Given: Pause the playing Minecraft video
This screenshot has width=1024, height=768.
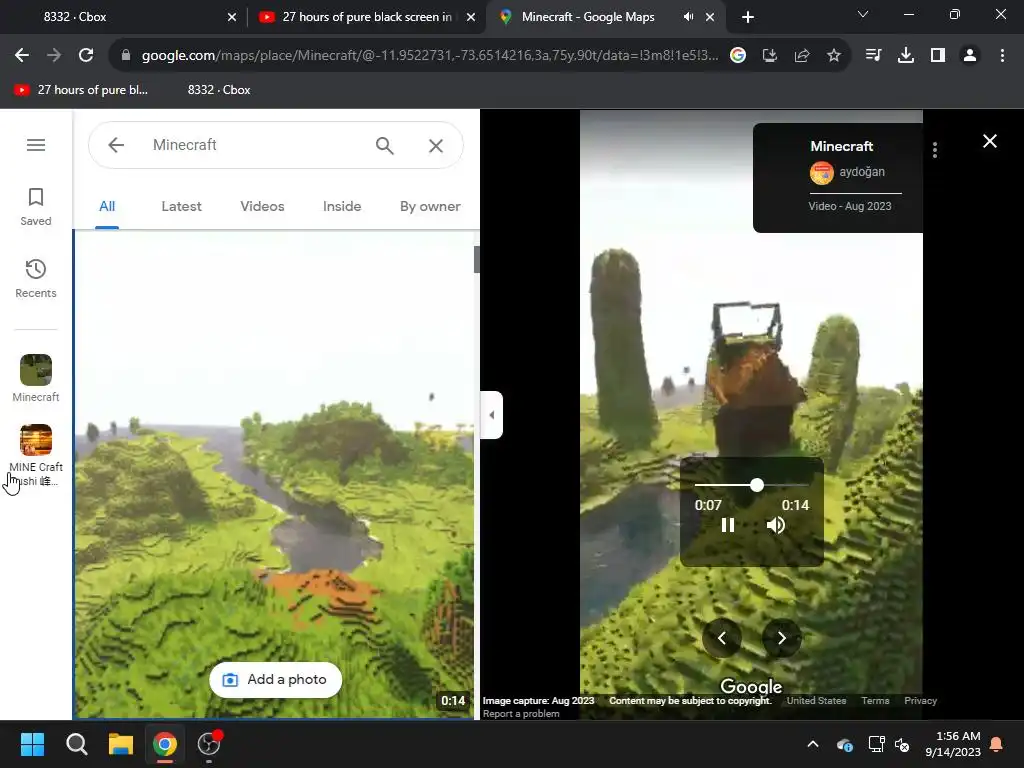Looking at the screenshot, I should (728, 525).
